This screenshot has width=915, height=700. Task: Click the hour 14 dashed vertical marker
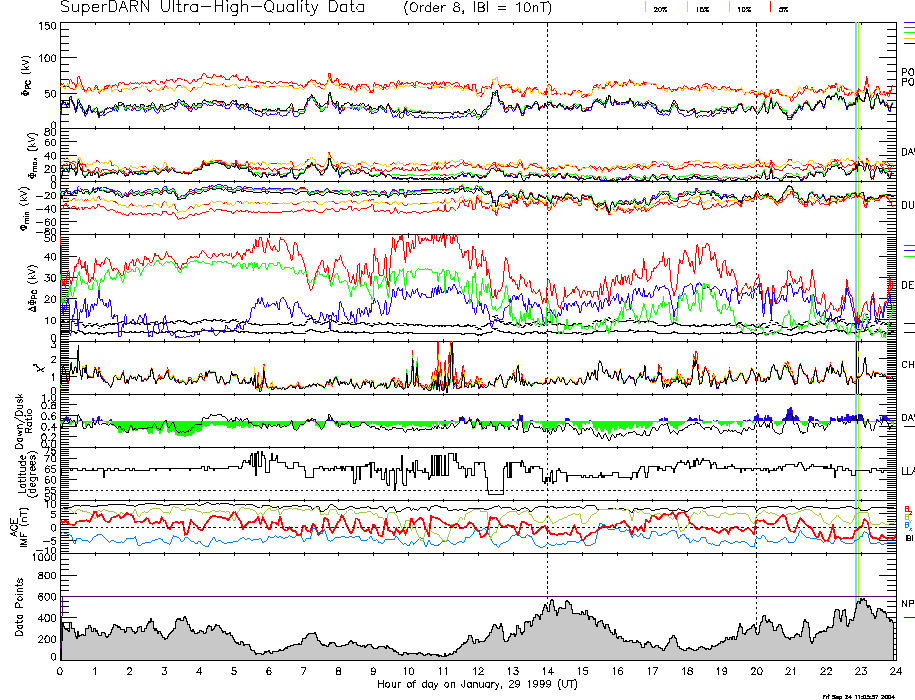point(547,300)
